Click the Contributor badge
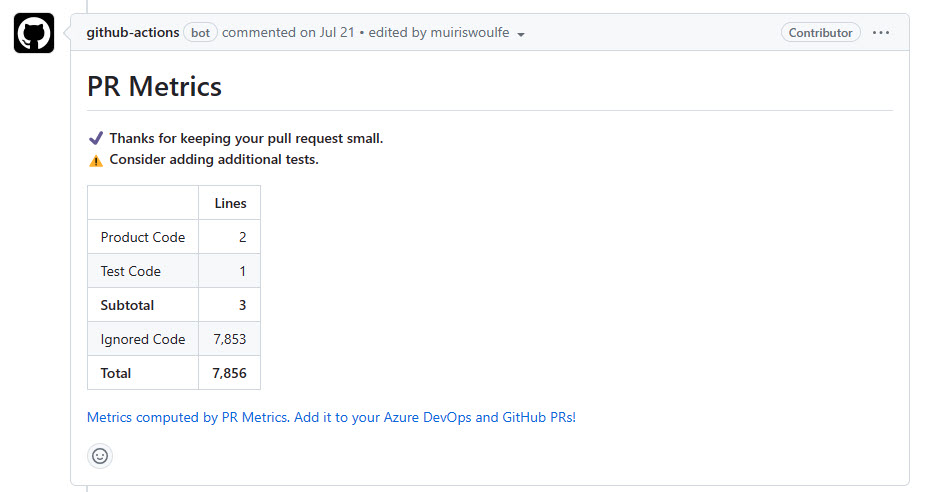934x492 pixels. point(820,33)
